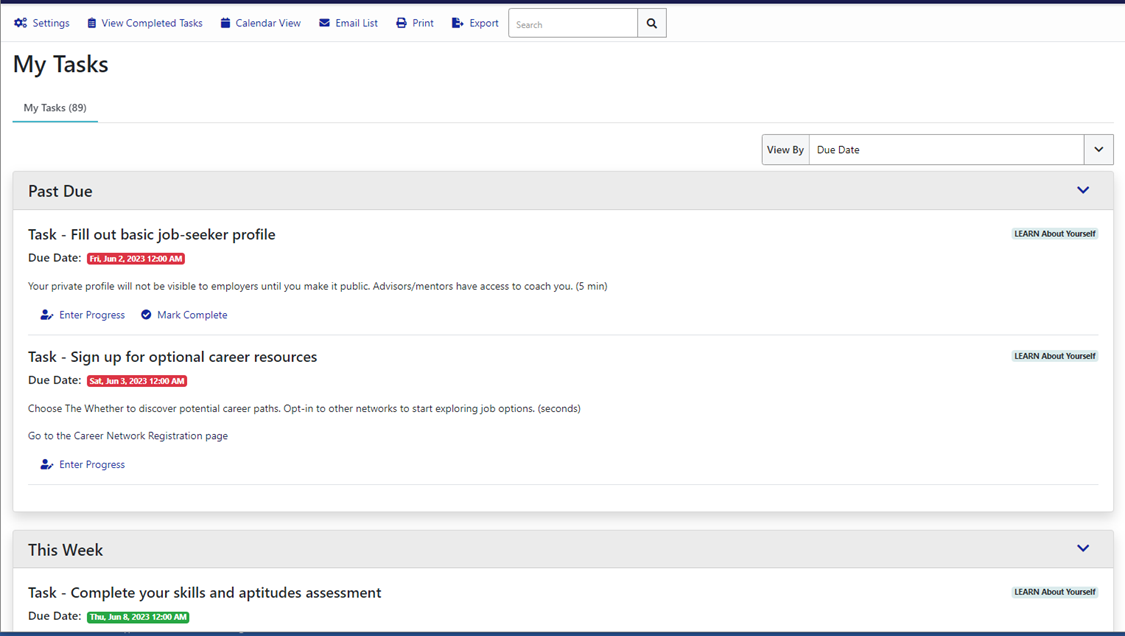
Task: Open the Email List option
Action: pyautogui.click(x=357, y=23)
